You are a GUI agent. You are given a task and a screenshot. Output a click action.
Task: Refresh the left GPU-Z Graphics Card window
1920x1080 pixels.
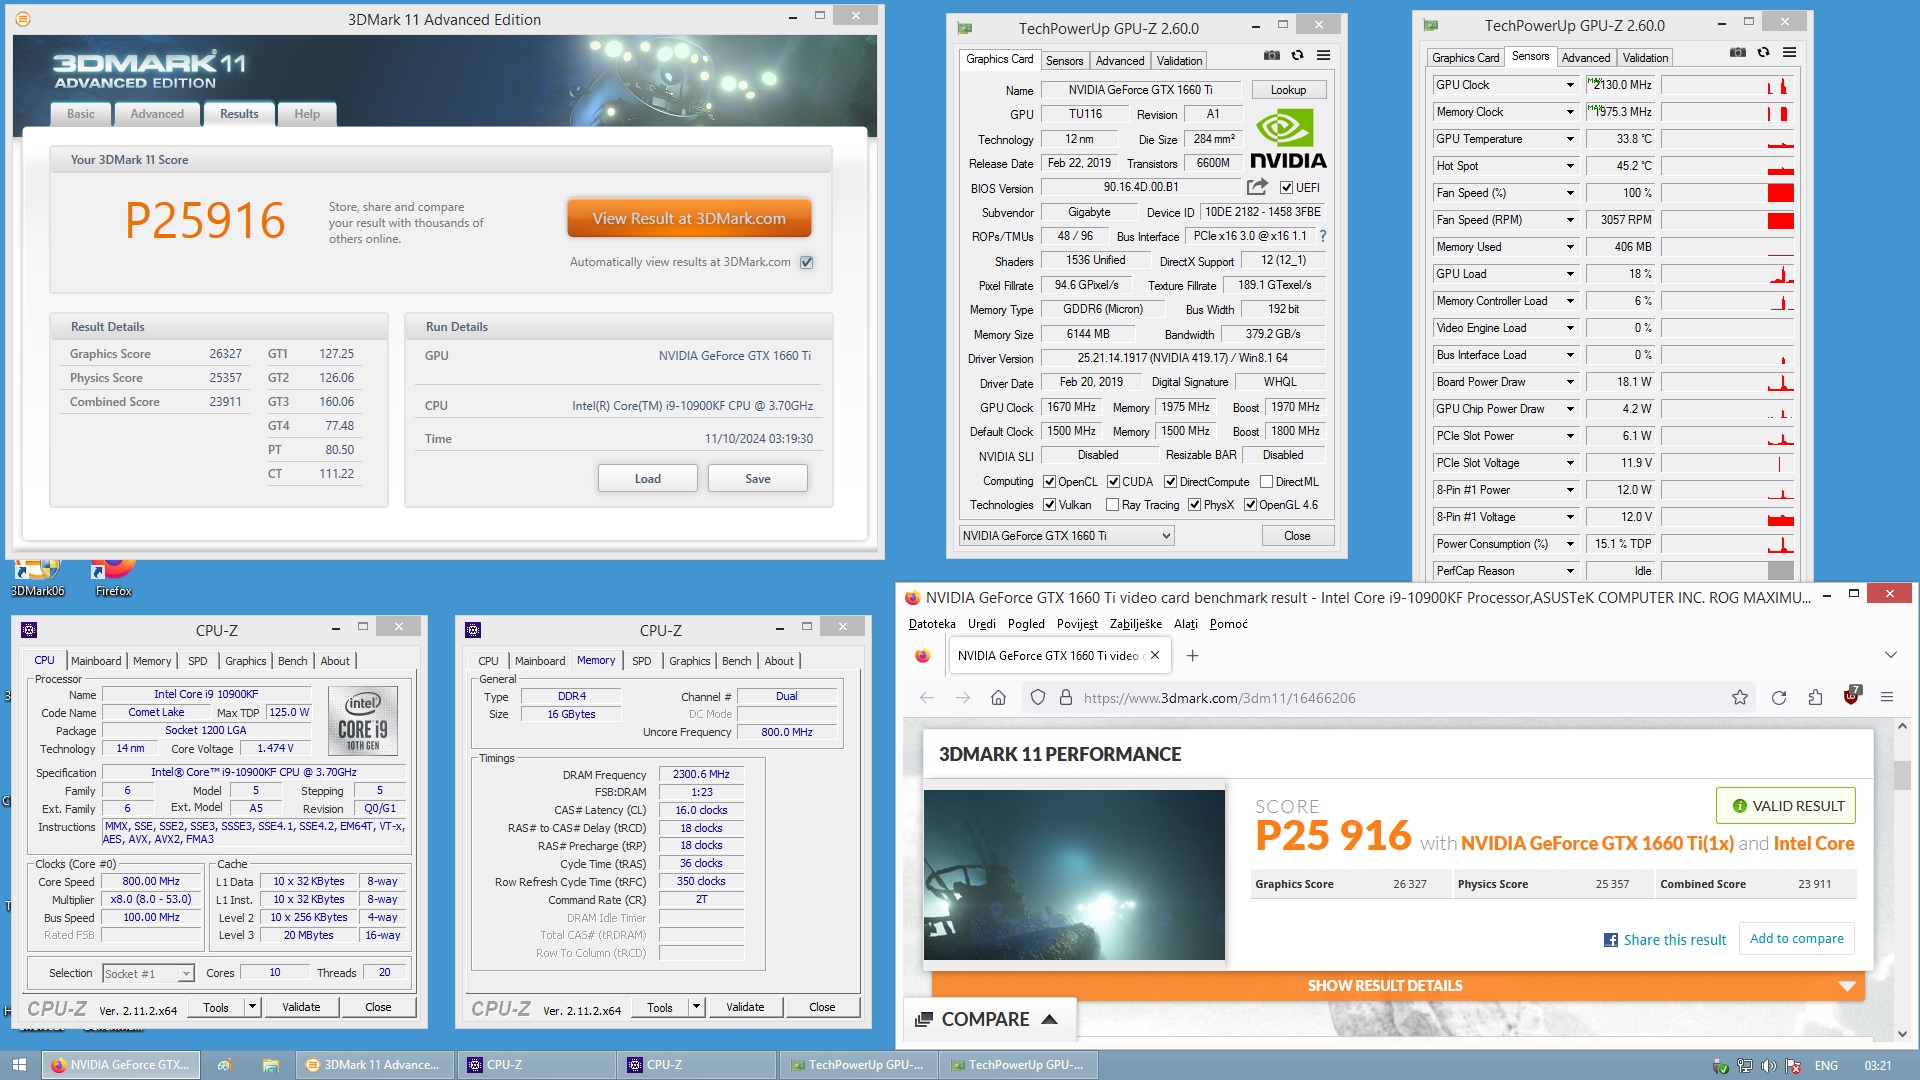[1297, 56]
